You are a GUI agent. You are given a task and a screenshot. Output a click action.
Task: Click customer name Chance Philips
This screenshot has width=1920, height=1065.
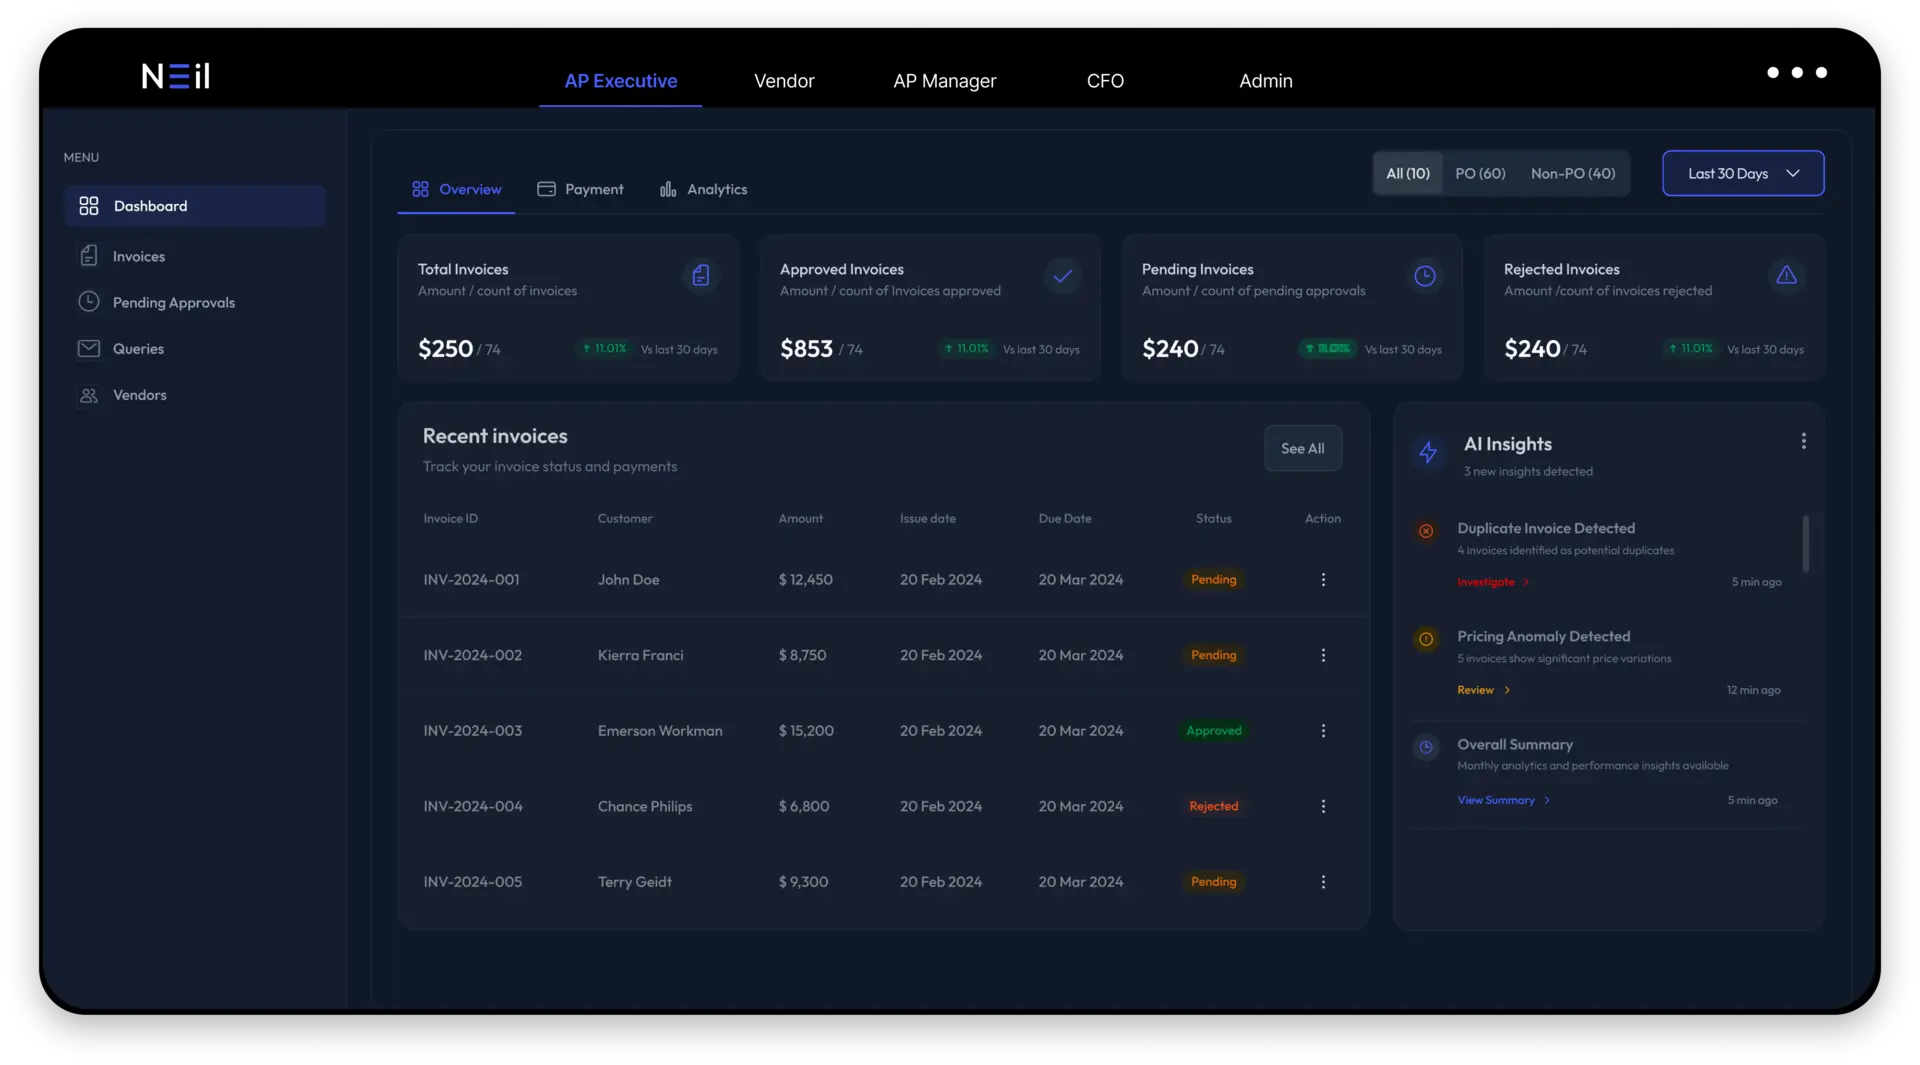(x=645, y=806)
